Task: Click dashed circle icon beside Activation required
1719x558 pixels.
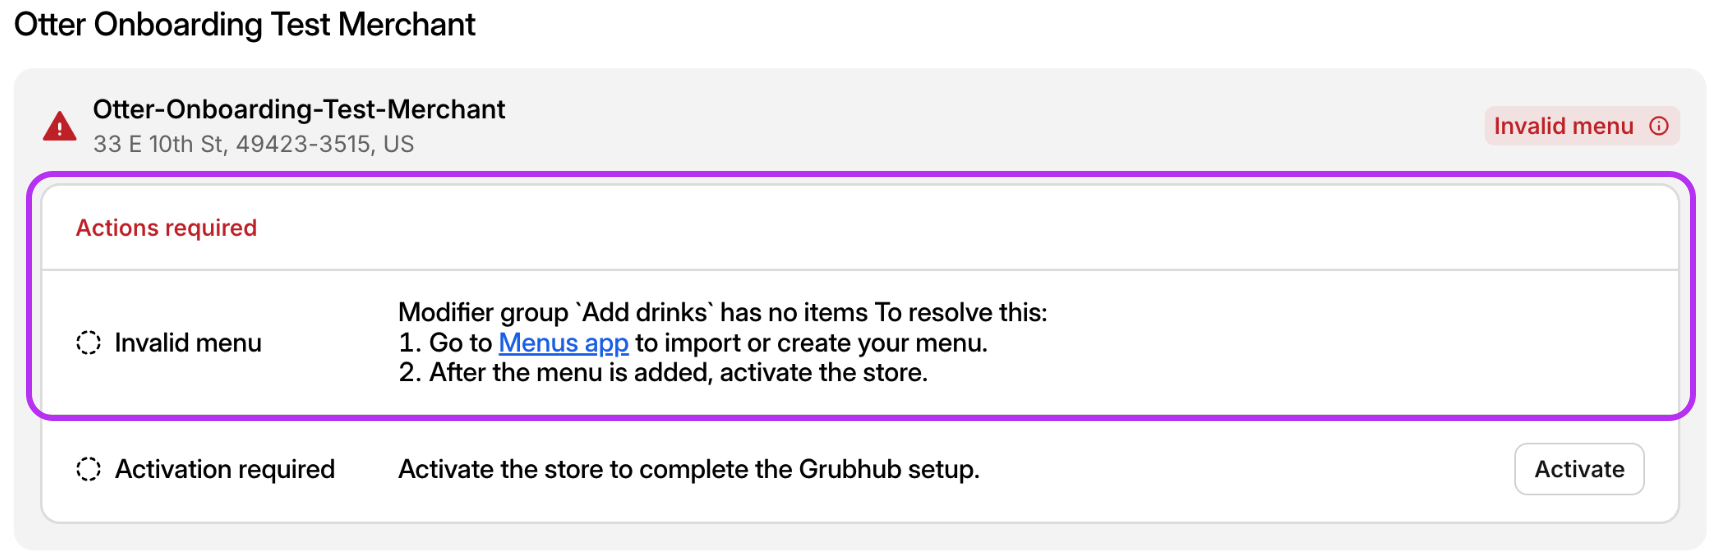Action: tap(89, 469)
